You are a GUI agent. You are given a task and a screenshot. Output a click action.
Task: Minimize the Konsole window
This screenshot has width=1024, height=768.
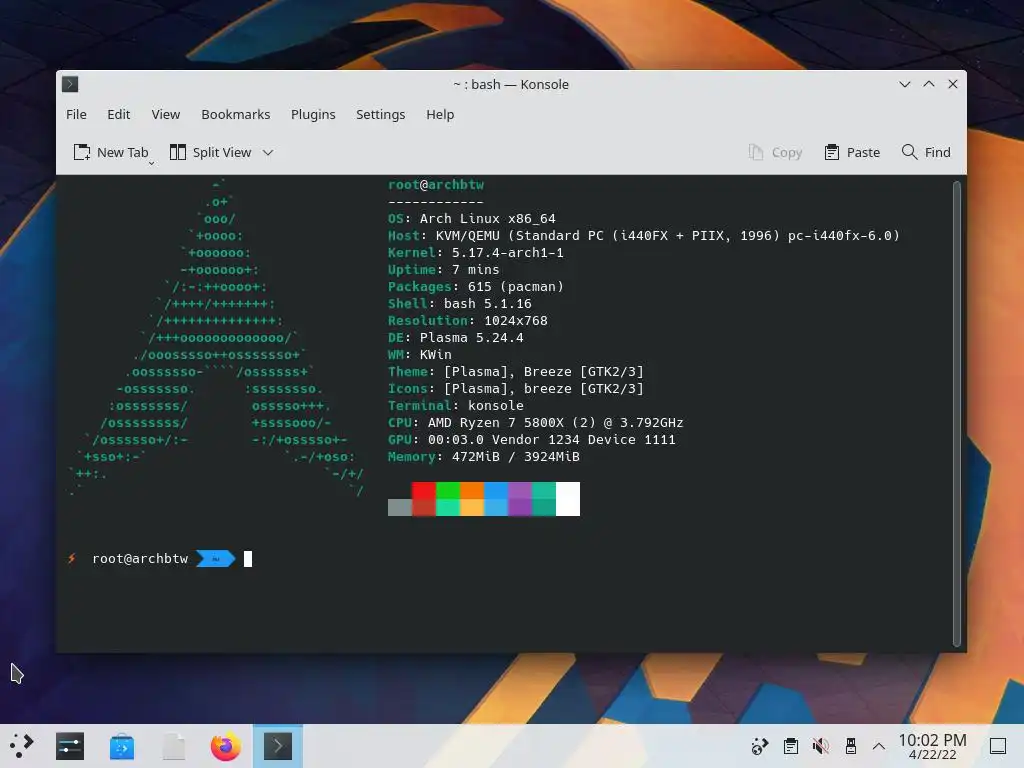[904, 84]
